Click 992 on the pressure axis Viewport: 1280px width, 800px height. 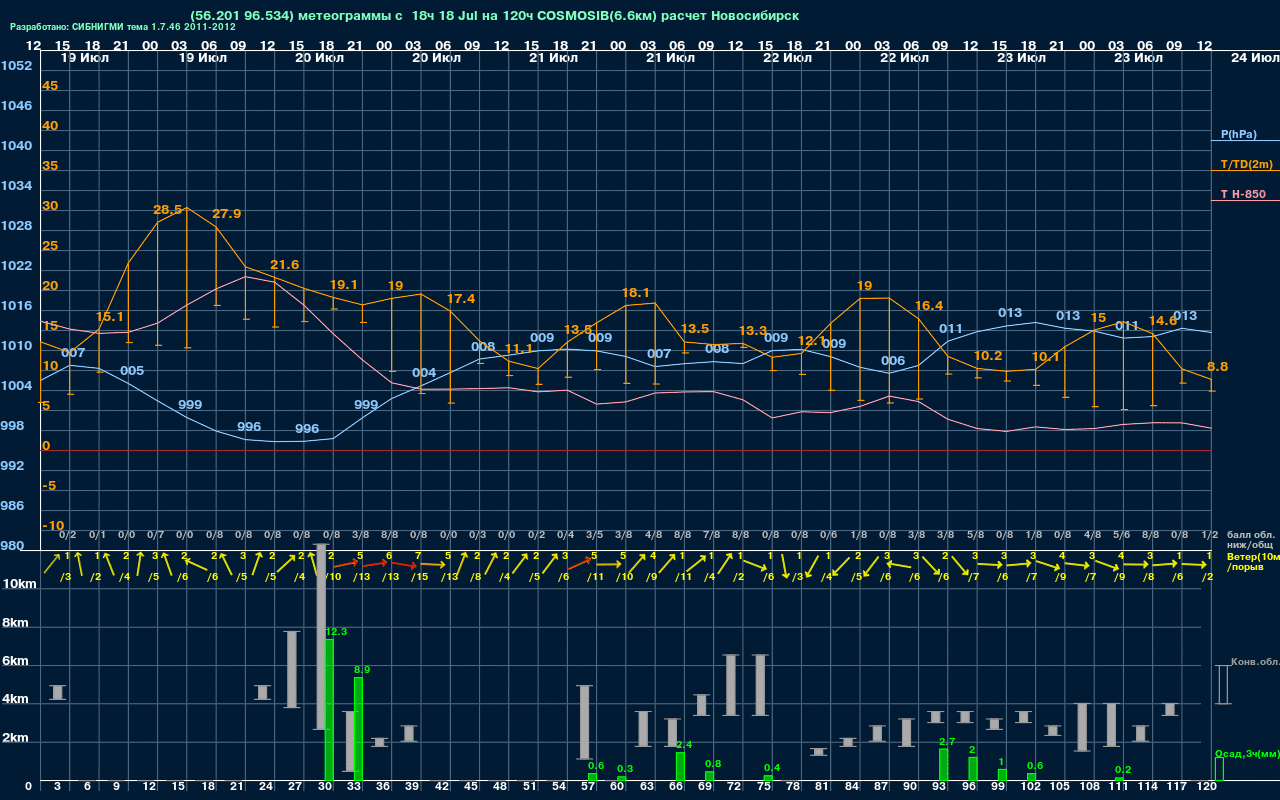tap(13, 466)
